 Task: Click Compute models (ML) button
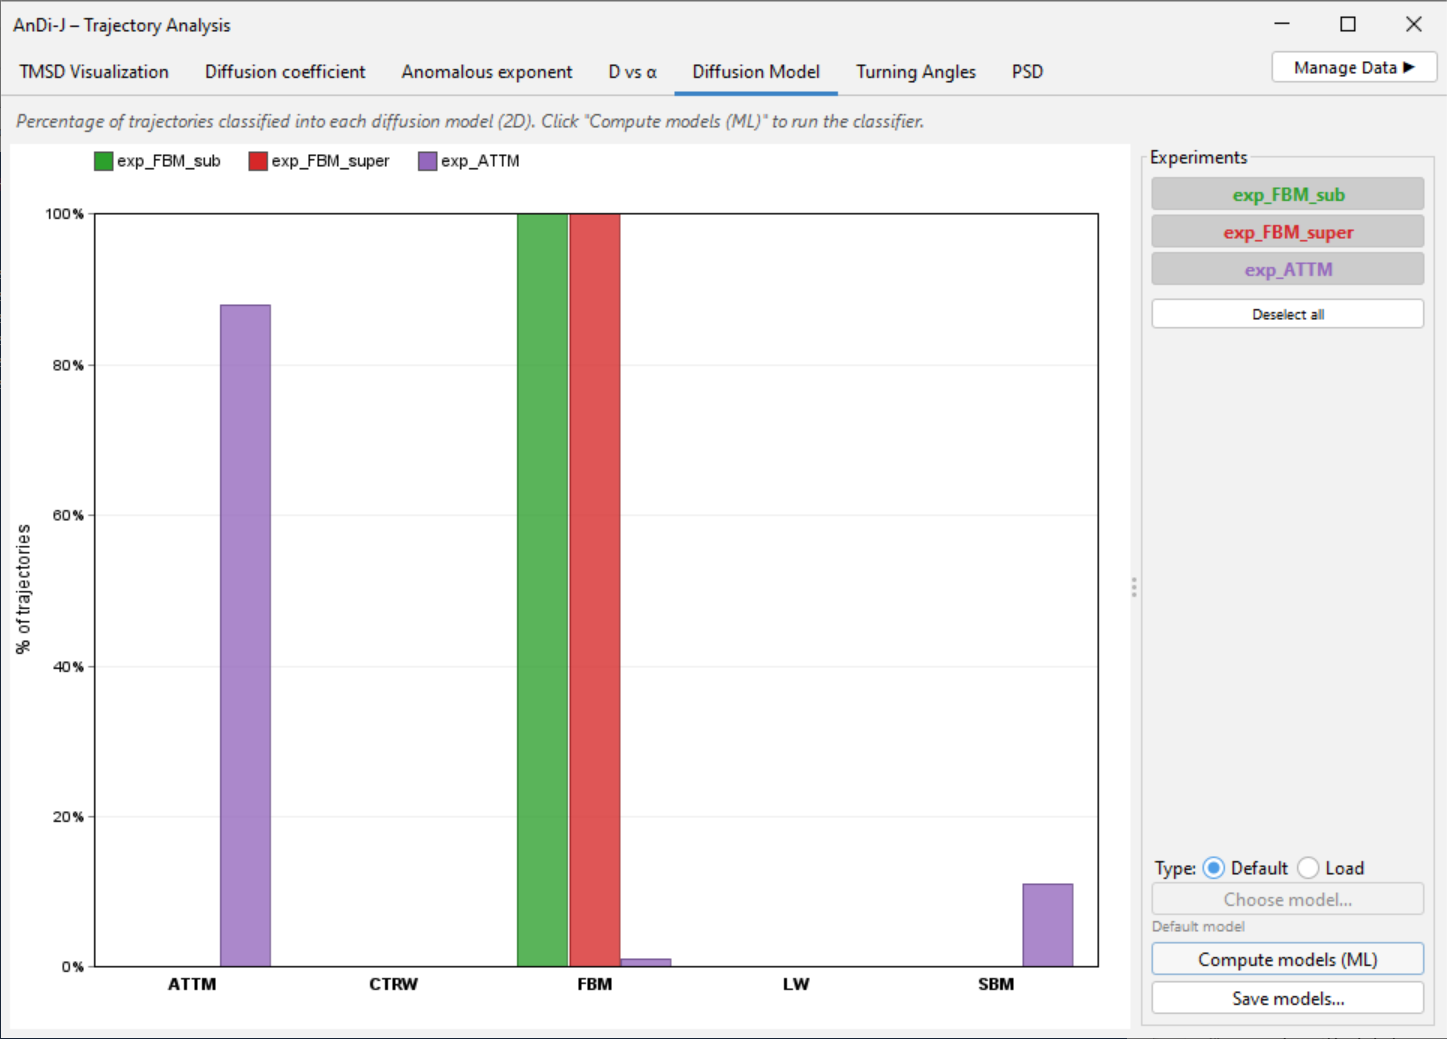[1288, 959]
